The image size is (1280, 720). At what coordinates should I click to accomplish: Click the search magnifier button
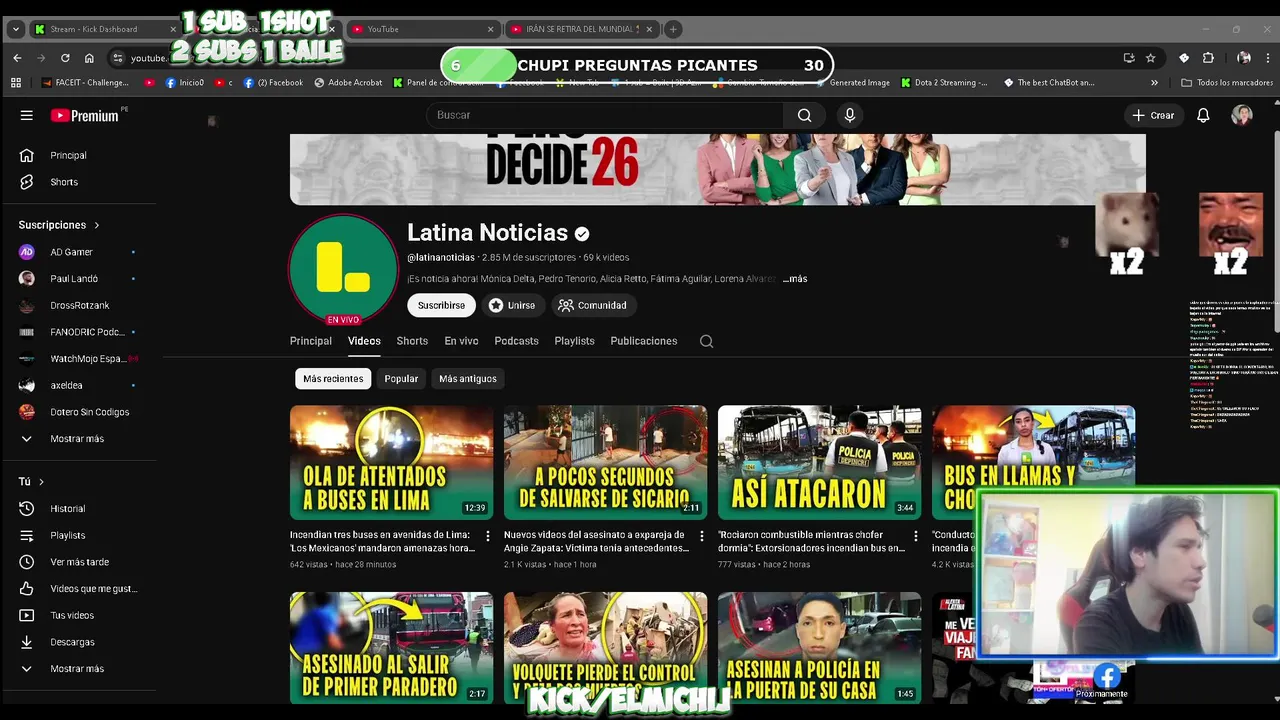pyautogui.click(x=804, y=115)
